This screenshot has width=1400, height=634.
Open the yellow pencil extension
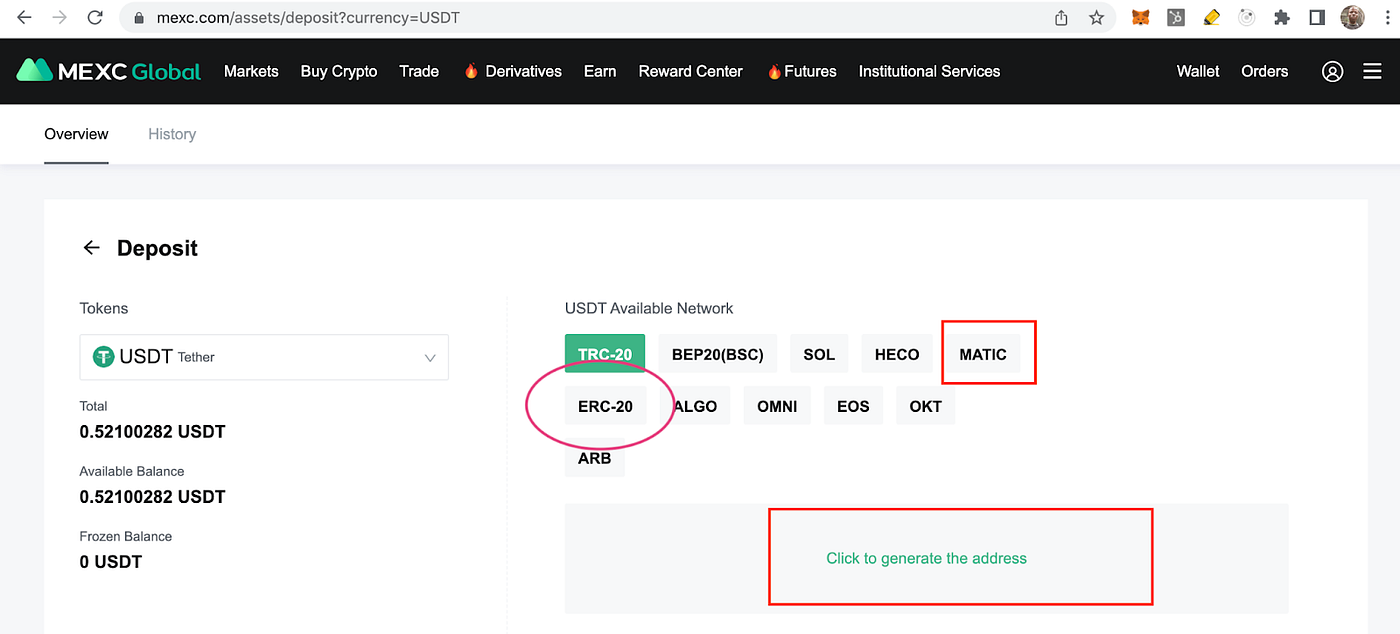1211,18
